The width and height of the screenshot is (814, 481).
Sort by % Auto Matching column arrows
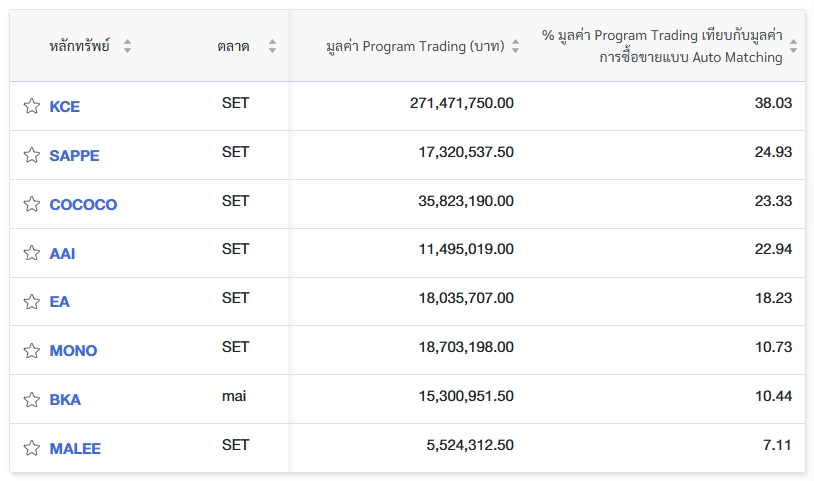click(793, 46)
